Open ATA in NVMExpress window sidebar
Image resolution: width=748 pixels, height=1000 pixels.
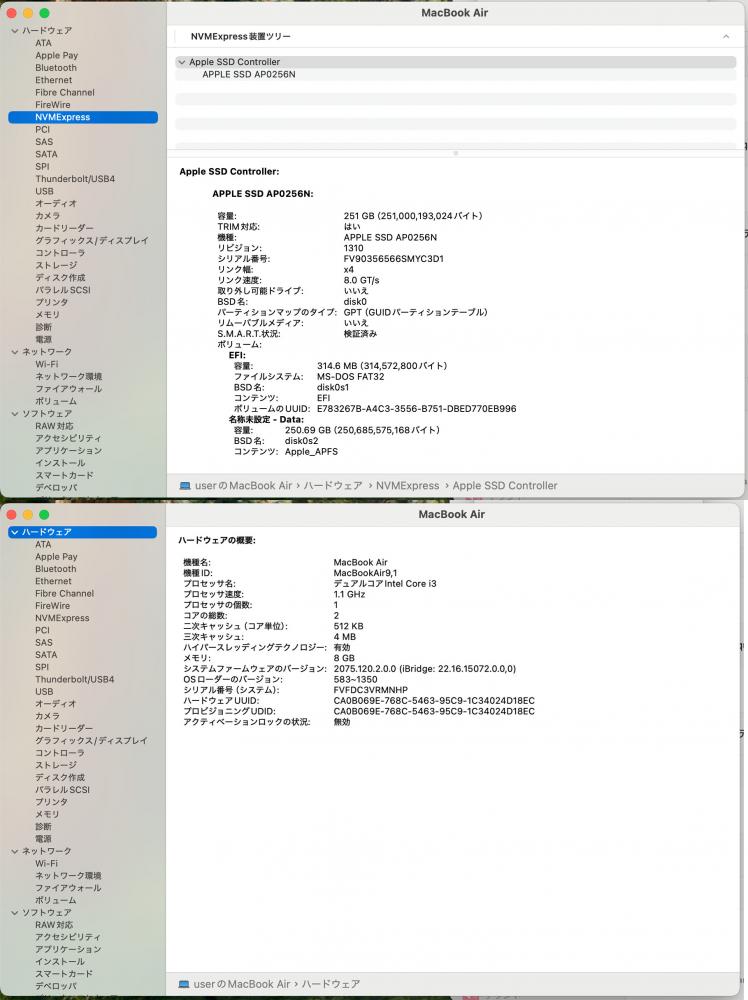click(x=43, y=43)
